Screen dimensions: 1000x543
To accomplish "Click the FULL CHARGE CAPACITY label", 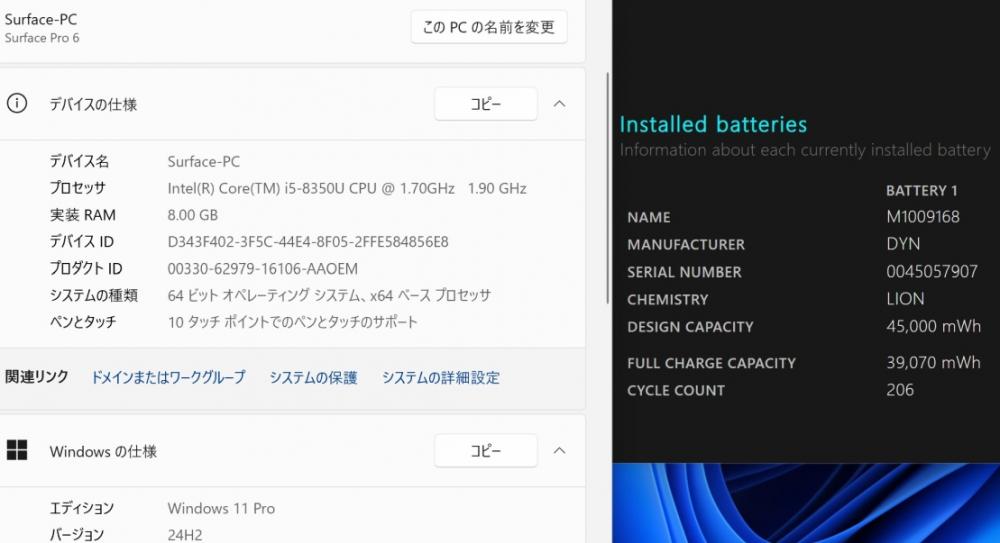I will pos(711,363).
